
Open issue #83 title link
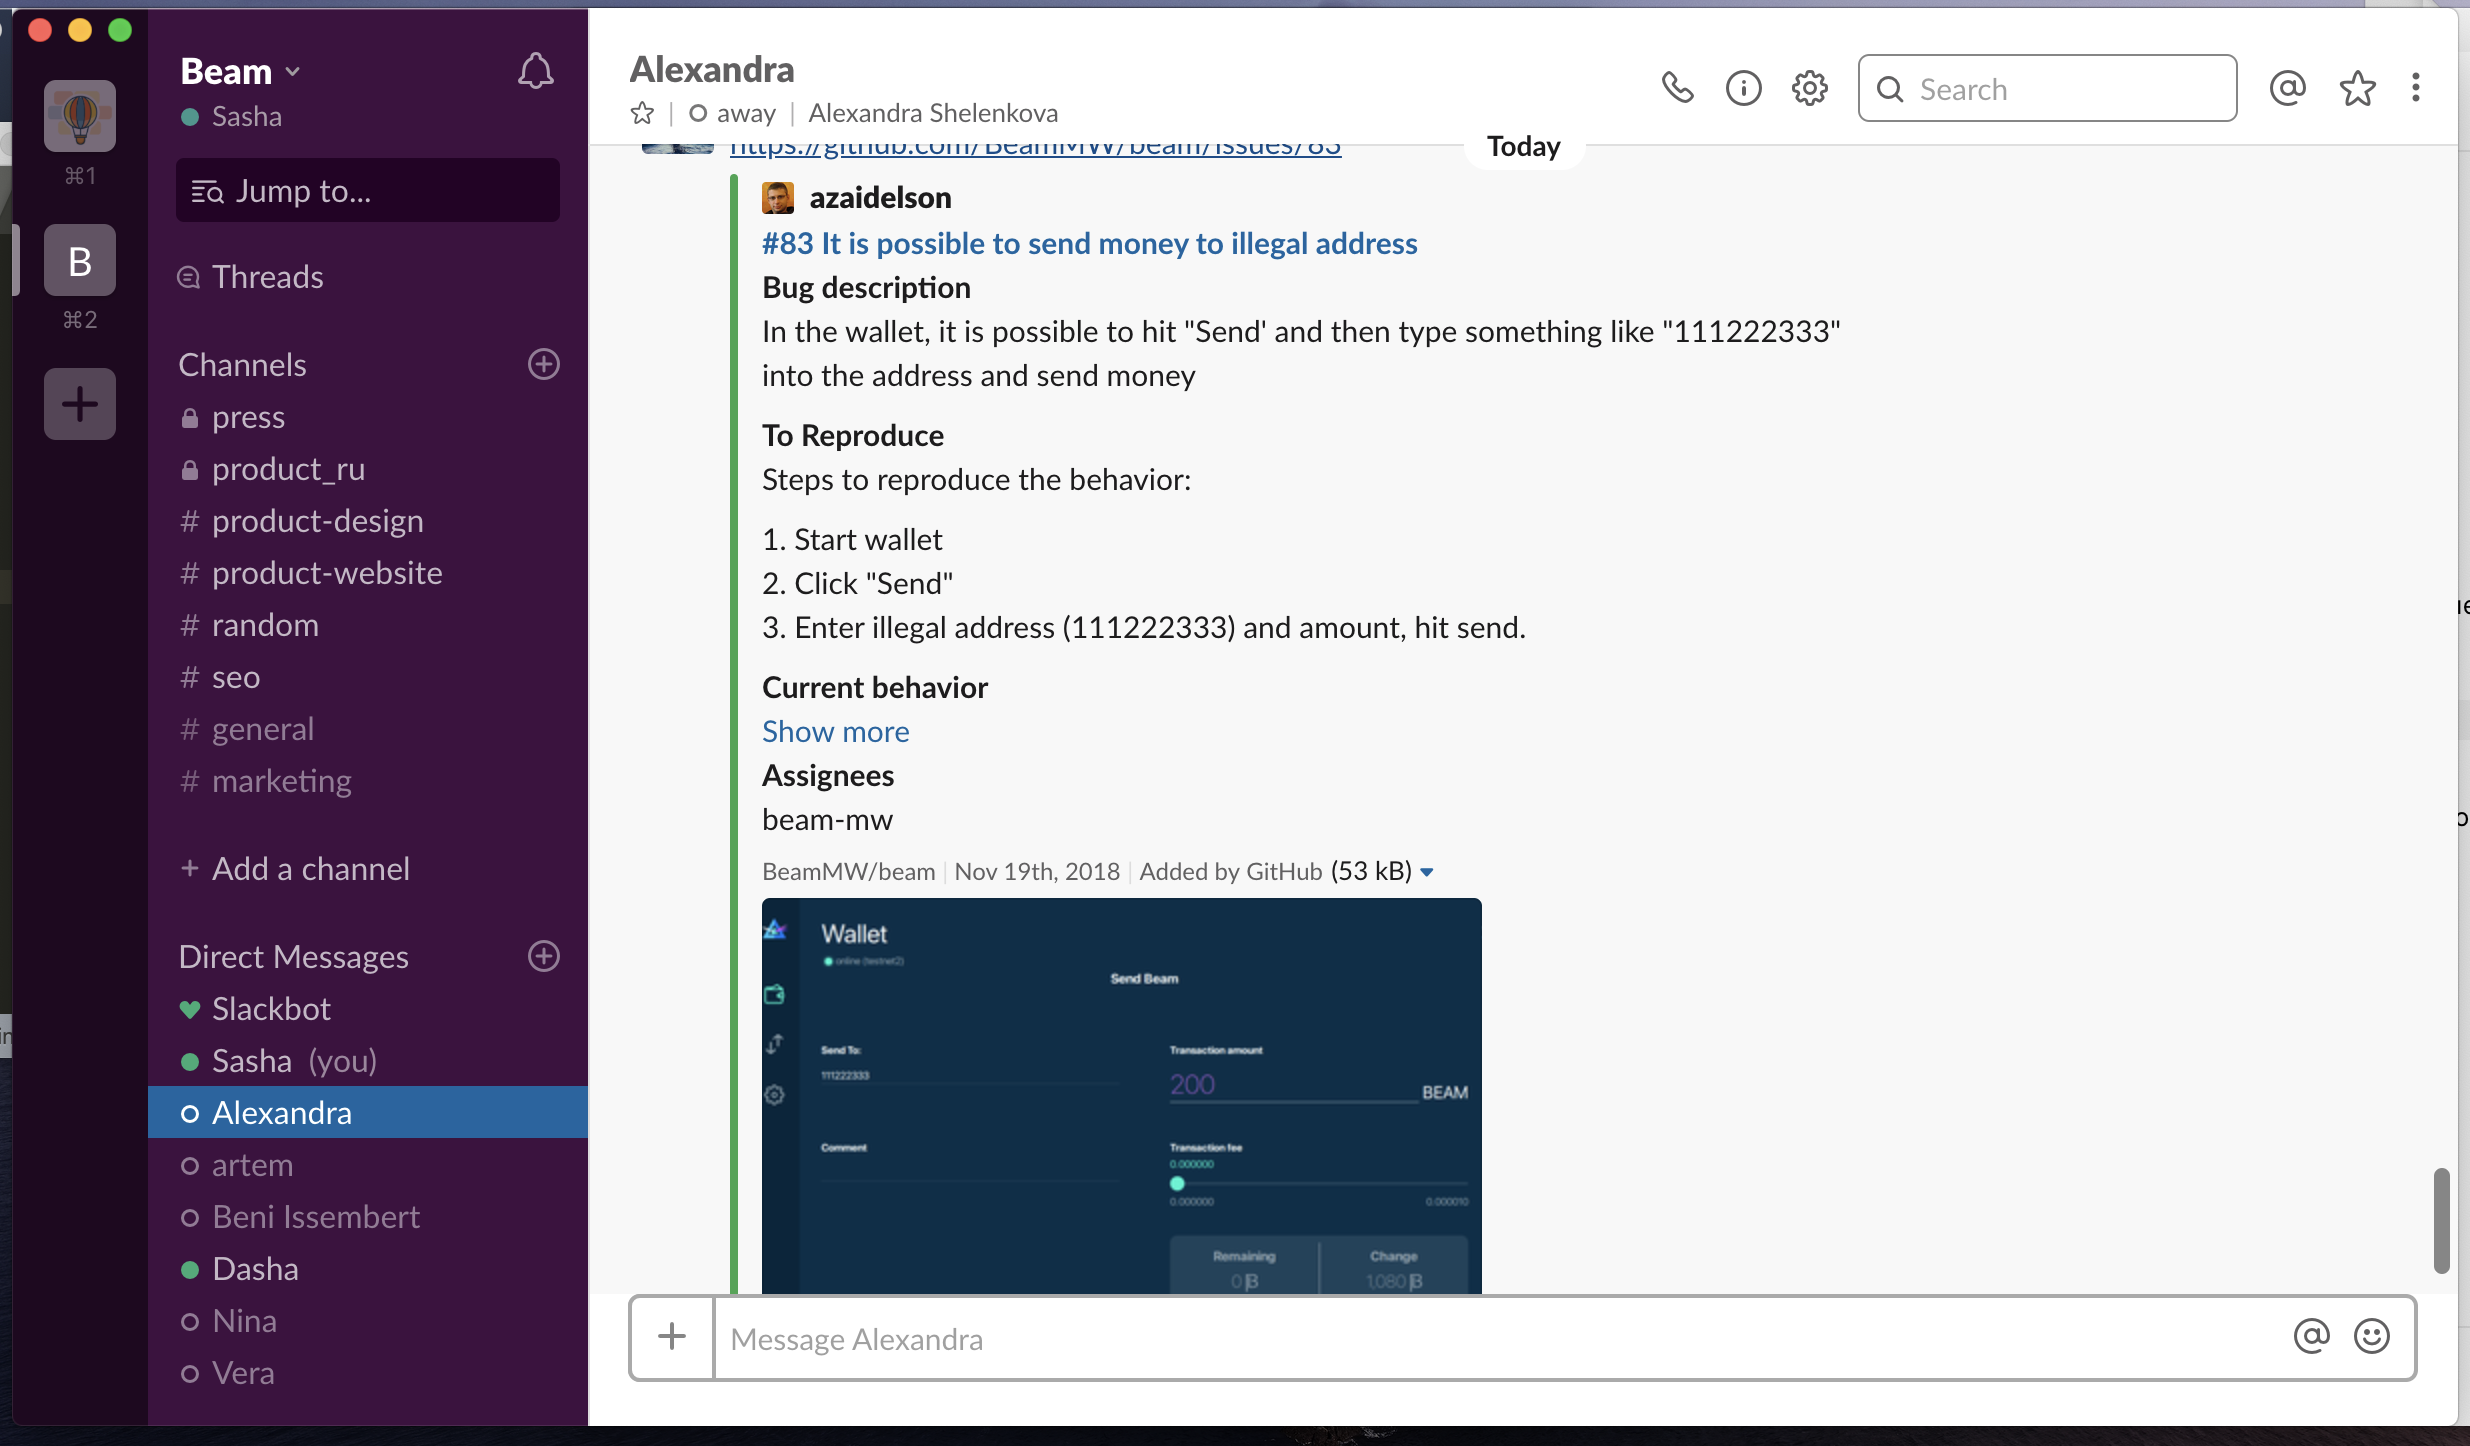pos(1089,243)
